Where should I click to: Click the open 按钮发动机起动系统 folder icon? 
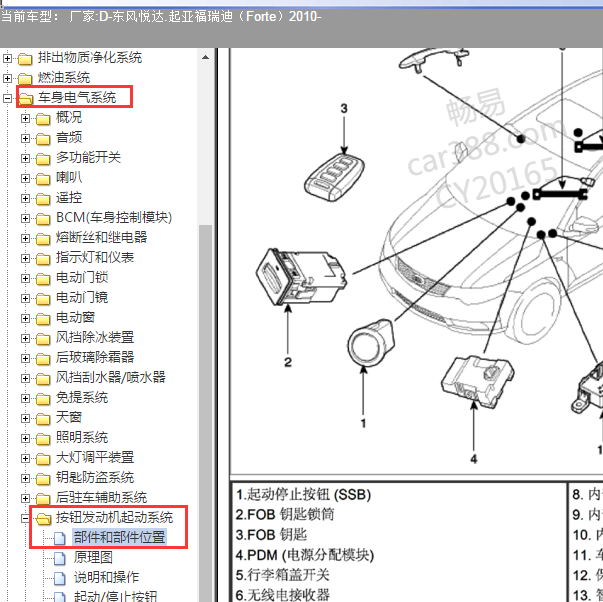pos(44,519)
